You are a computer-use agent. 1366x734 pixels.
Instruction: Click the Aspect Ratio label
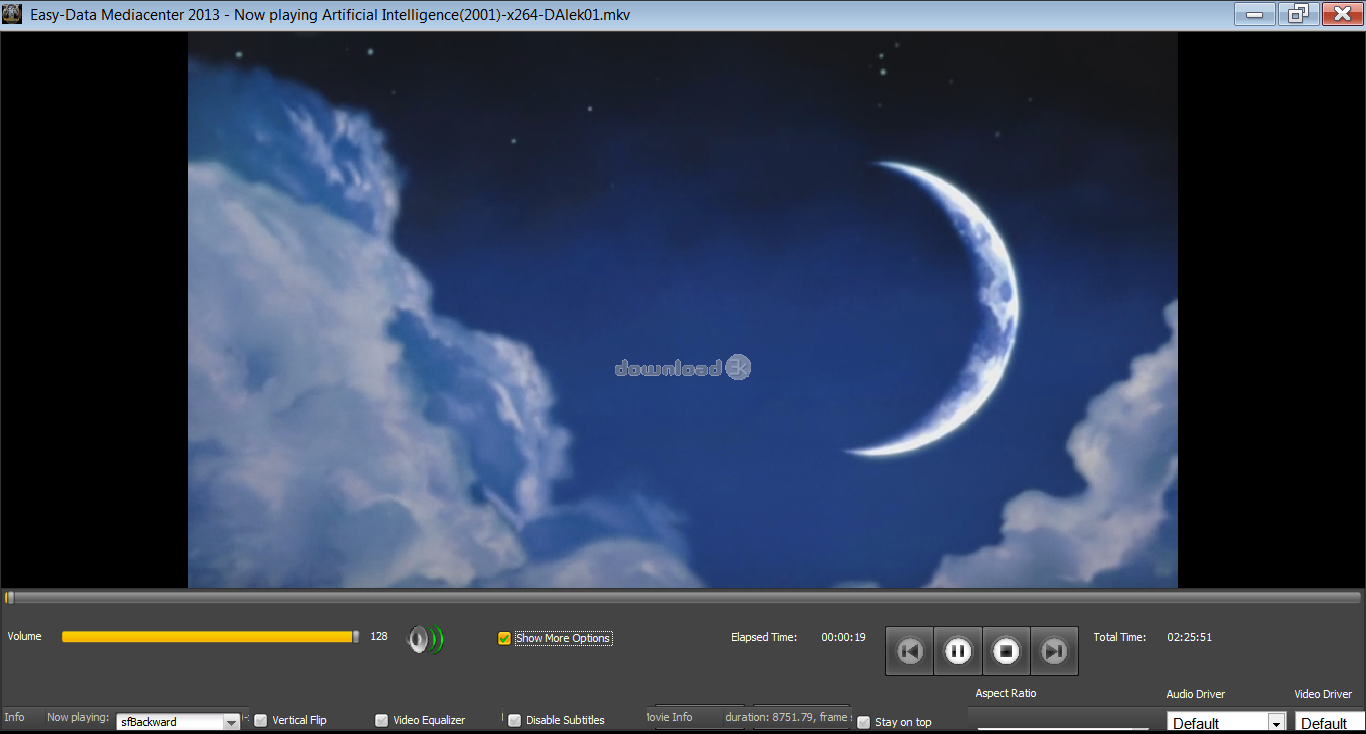(x=1006, y=693)
